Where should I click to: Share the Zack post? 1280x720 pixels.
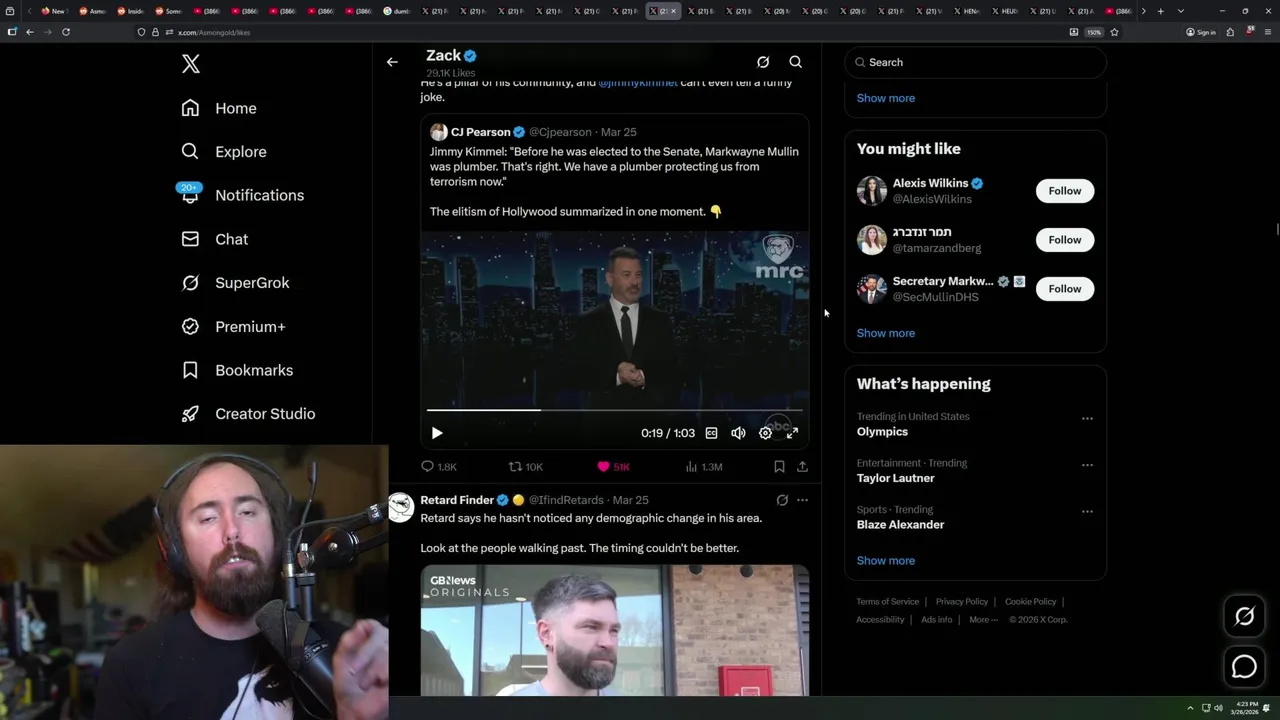pos(802,467)
